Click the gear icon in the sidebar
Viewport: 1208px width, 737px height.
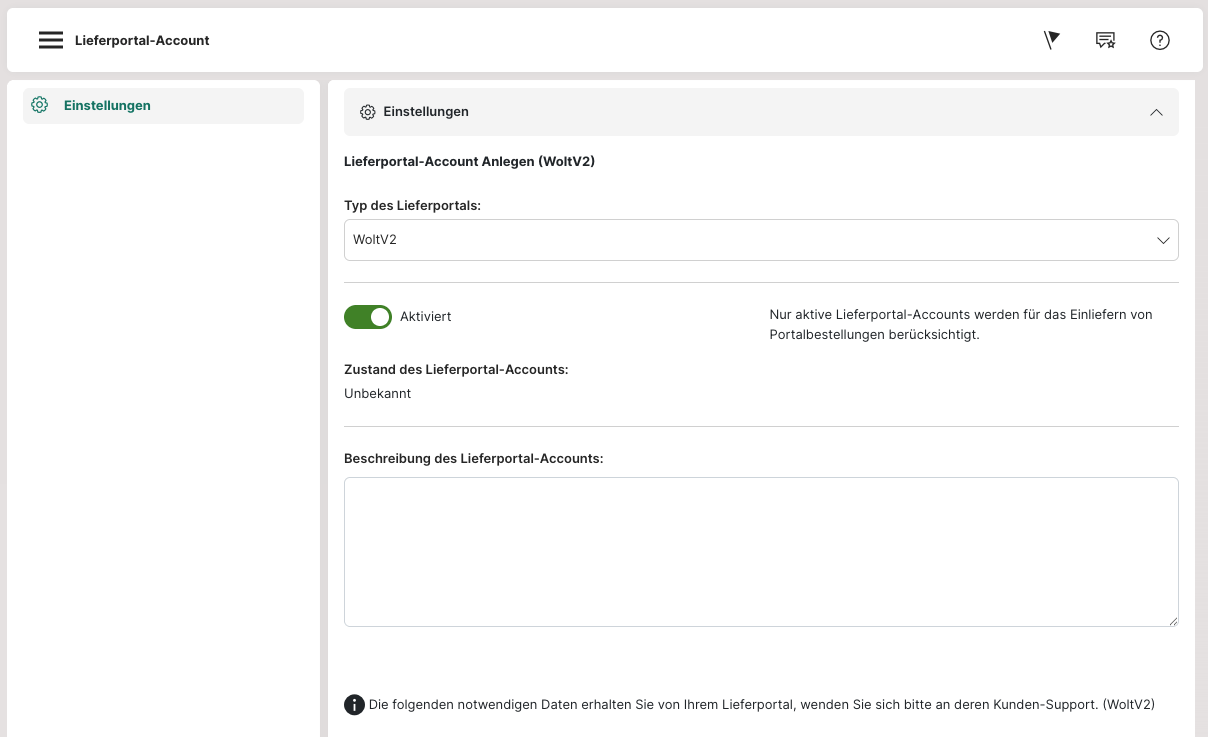click(40, 105)
